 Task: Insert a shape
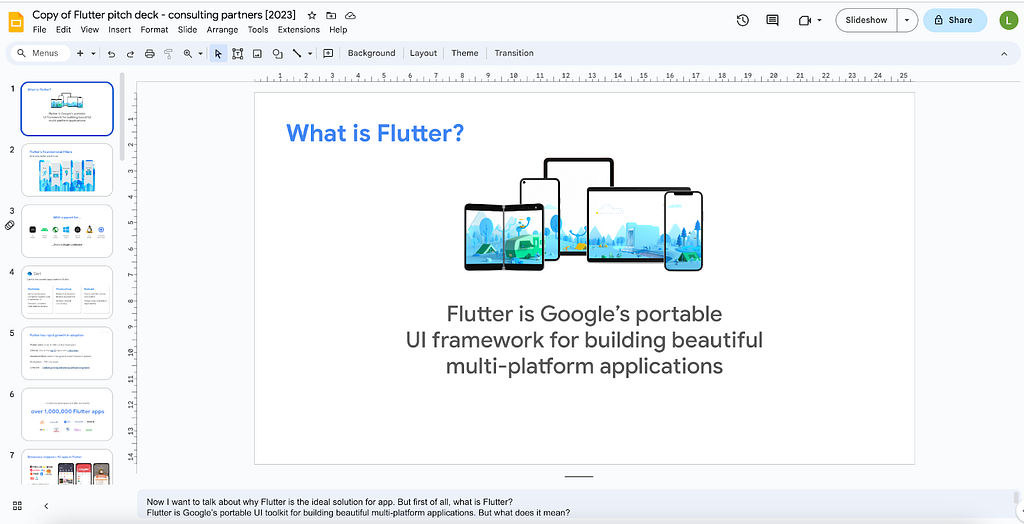(x=278, y=54)
